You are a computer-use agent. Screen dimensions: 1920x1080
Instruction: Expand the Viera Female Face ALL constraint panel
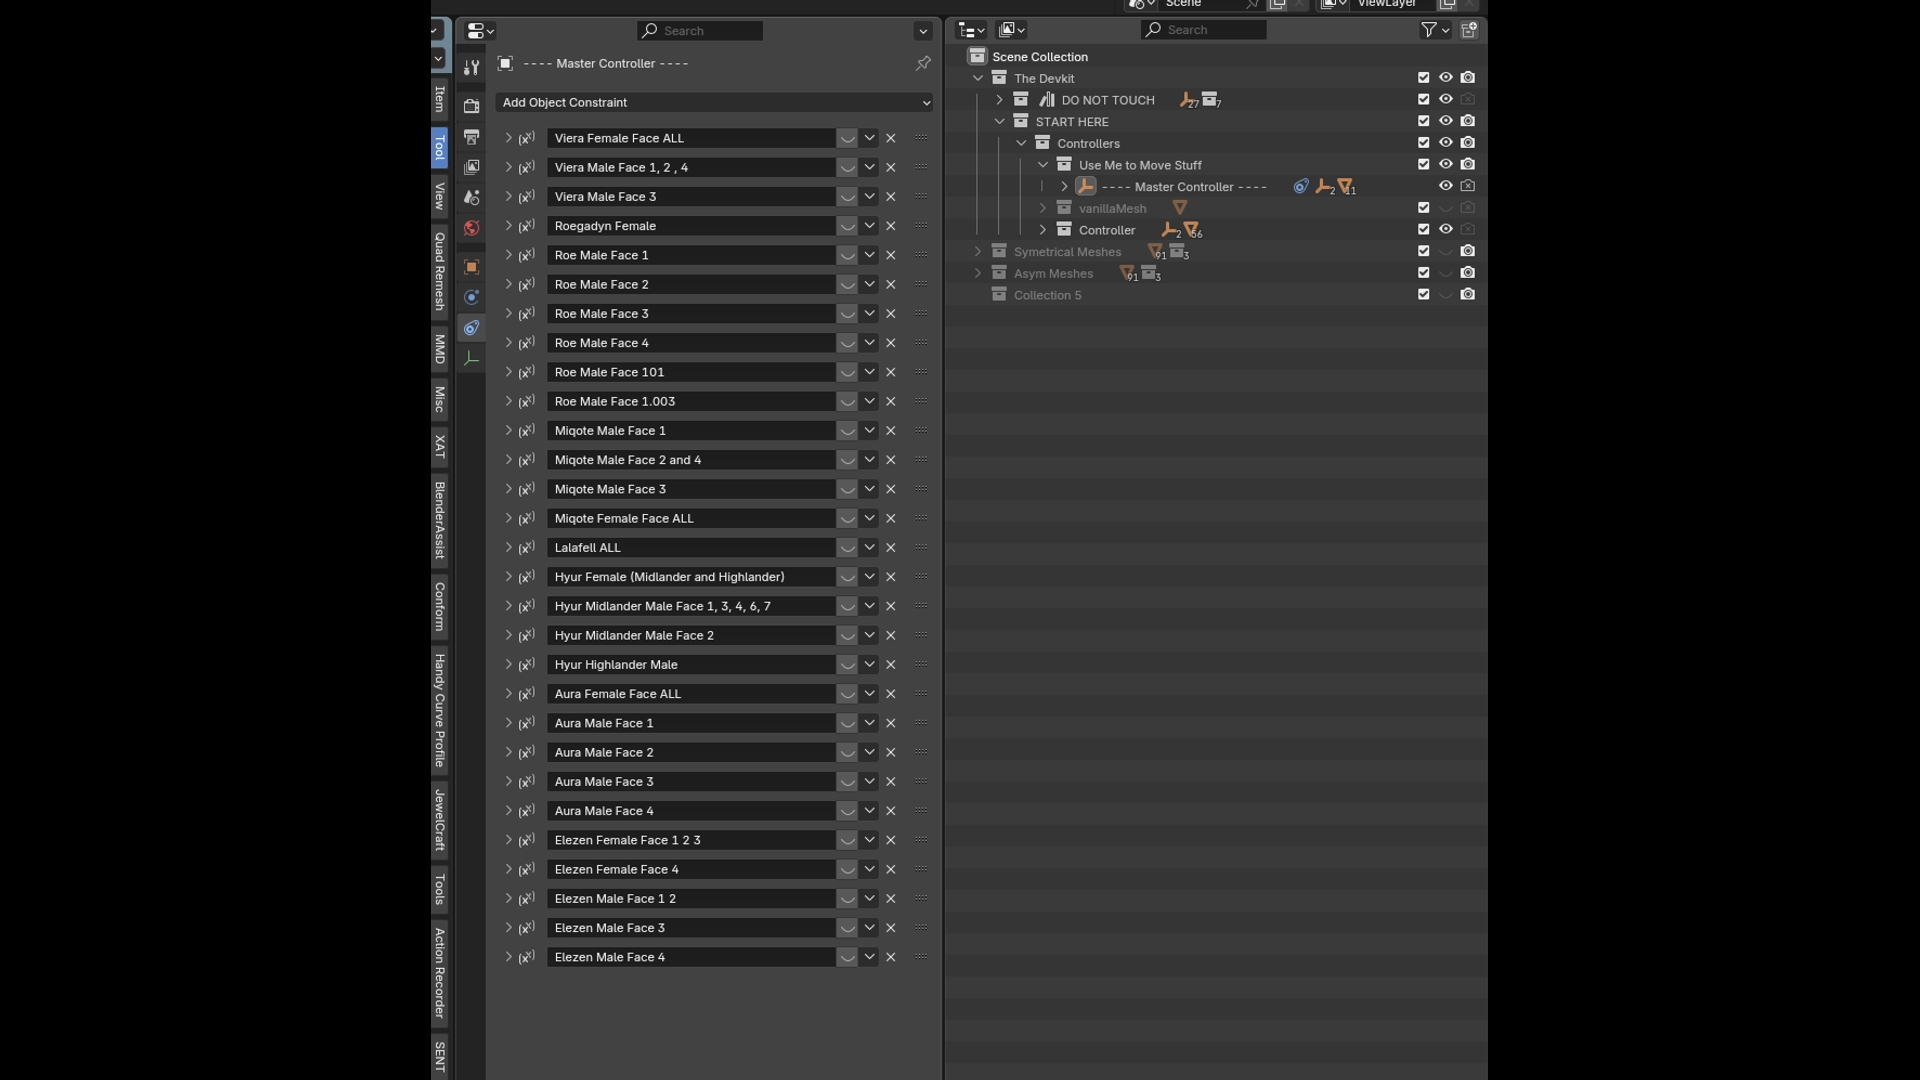508,138
